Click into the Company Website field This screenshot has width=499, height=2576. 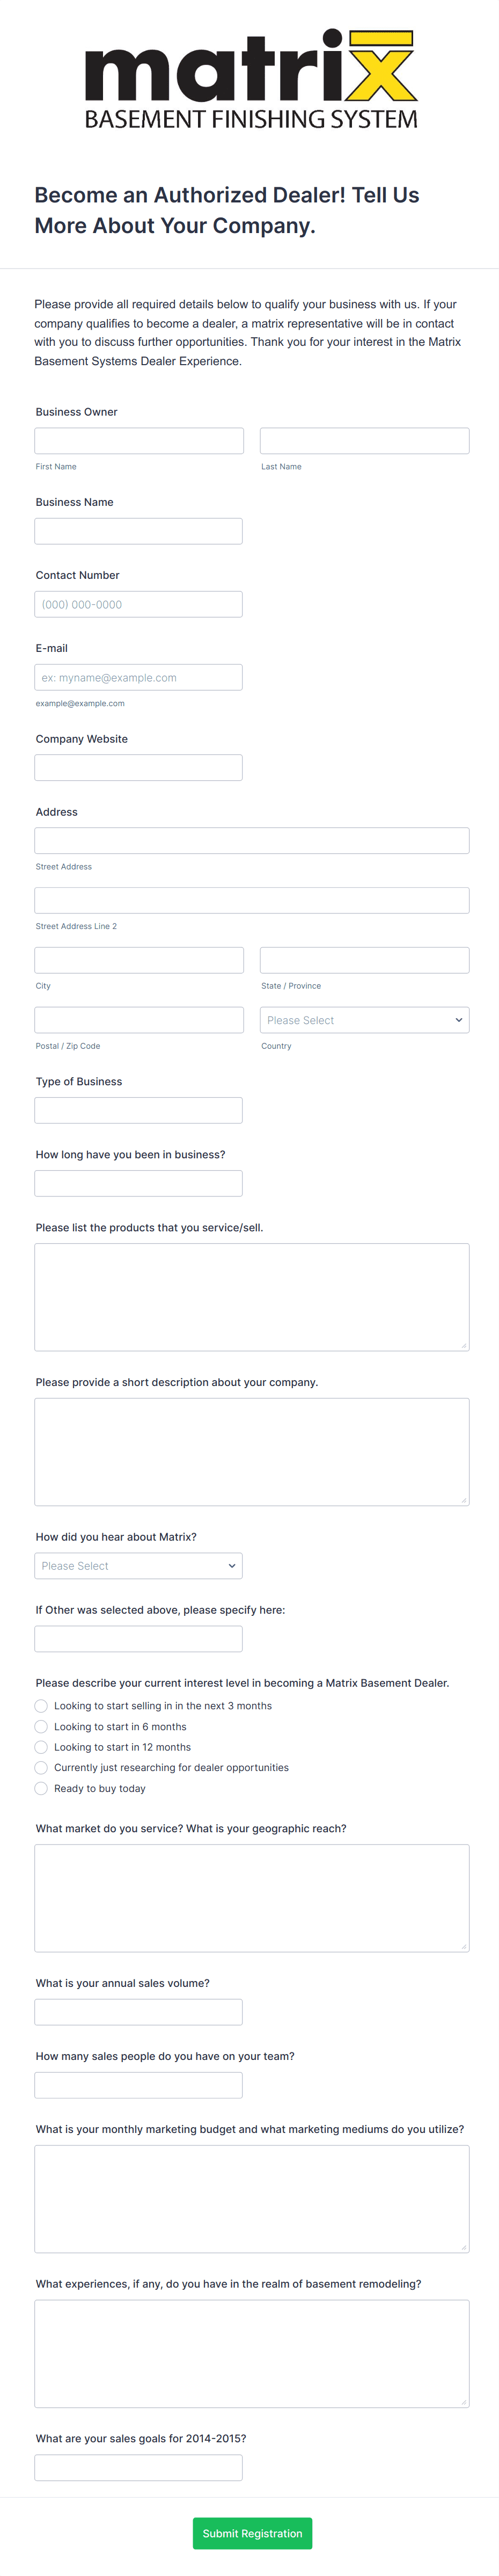click(138, 767)
